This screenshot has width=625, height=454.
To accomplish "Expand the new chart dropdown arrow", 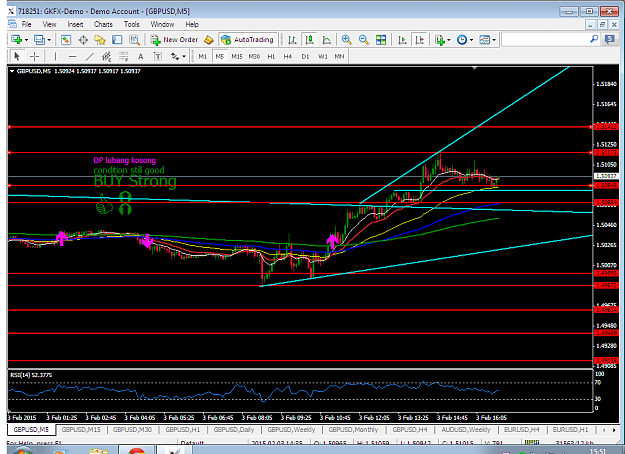I will tap(26, 40).
